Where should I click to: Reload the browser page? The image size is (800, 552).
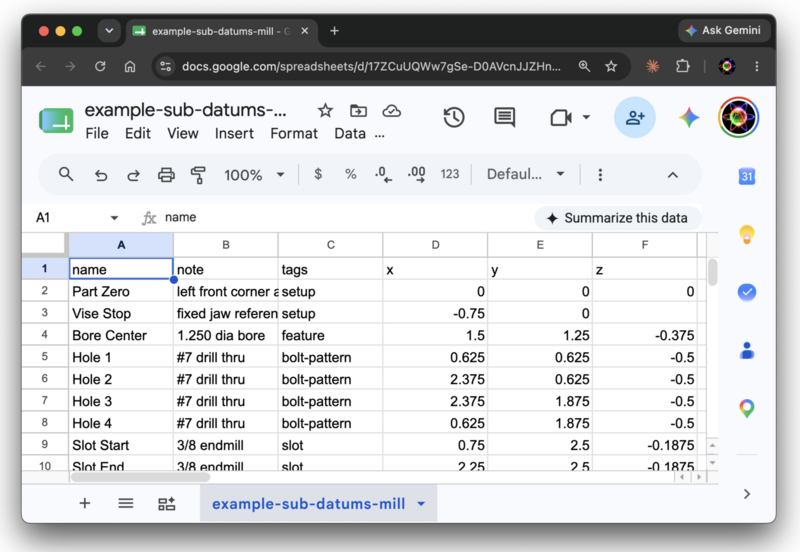100,66
